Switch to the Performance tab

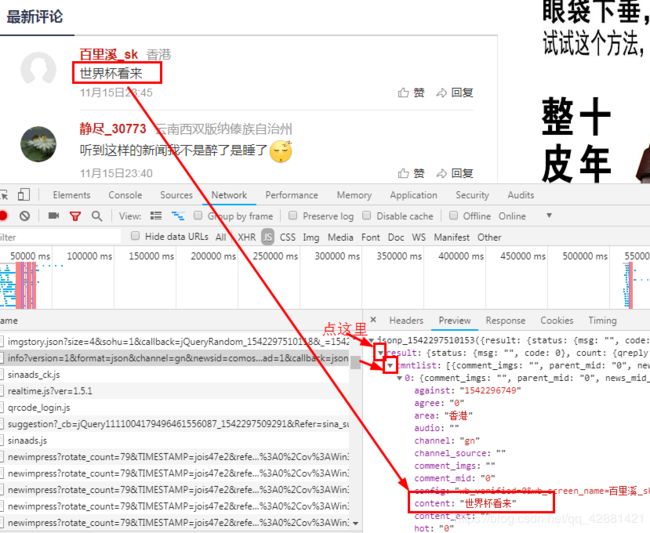[x=291, y=195]
